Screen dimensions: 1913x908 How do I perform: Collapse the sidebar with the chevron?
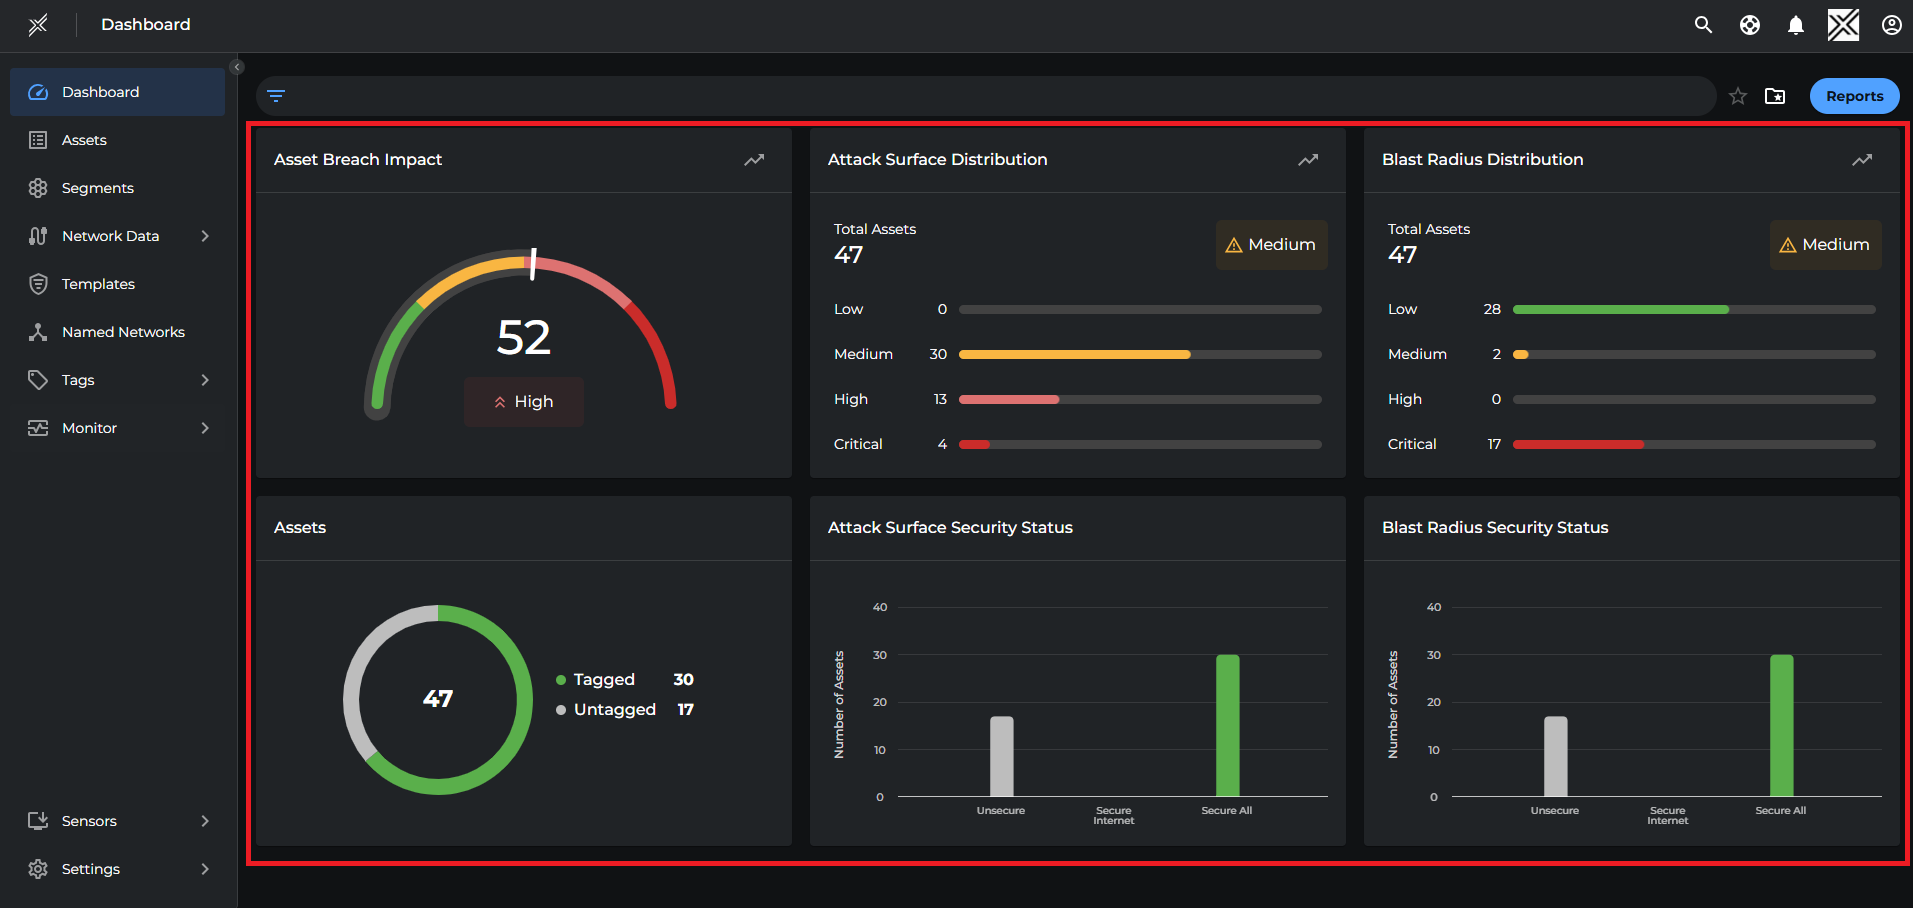pos(236,66)
